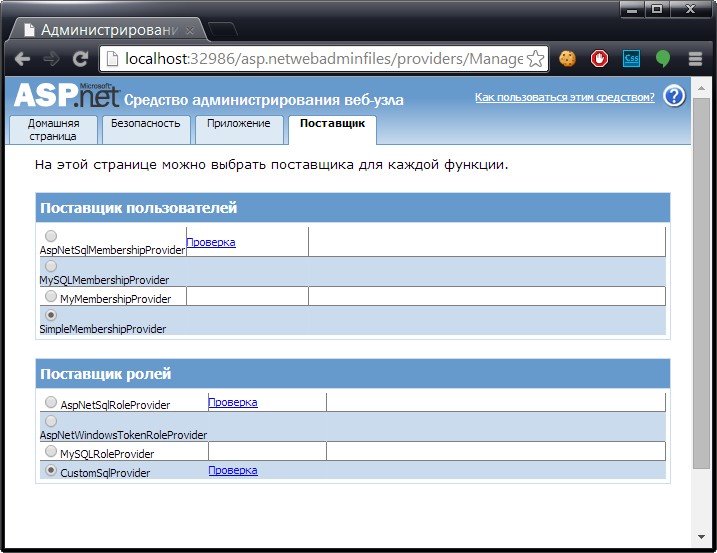
Task: Reload the page with refresh icon
Action: pyautogui.click(x=80, y=59)
